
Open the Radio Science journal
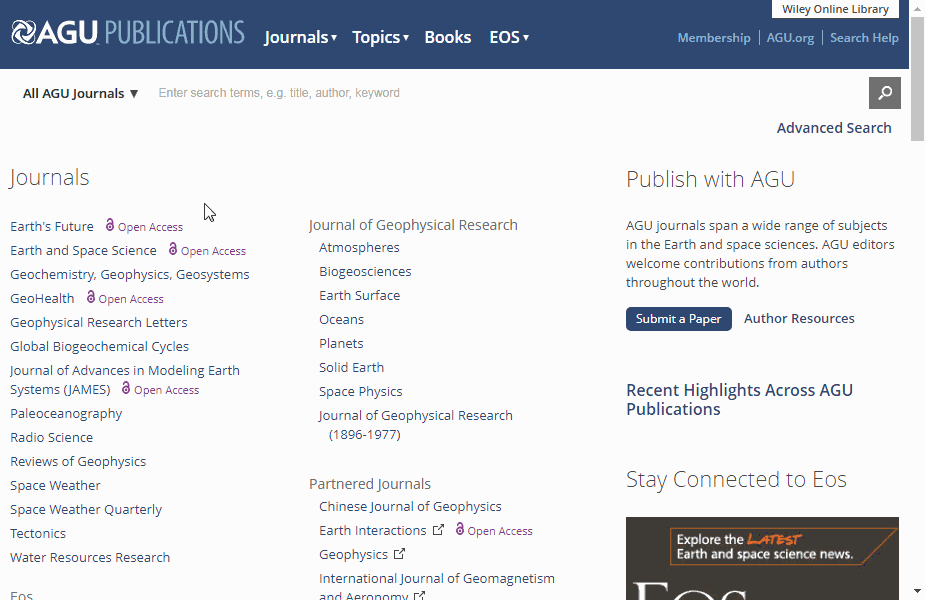tap(51, 438)
